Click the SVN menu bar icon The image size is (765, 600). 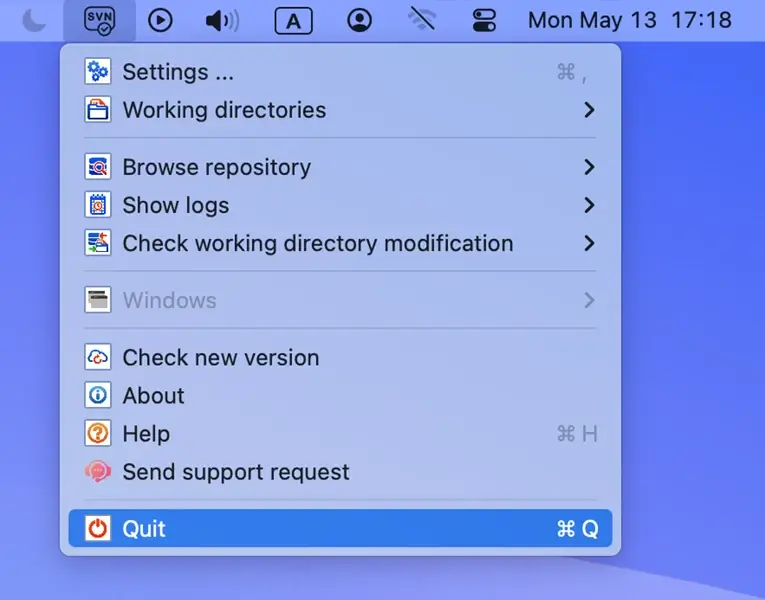100,20
